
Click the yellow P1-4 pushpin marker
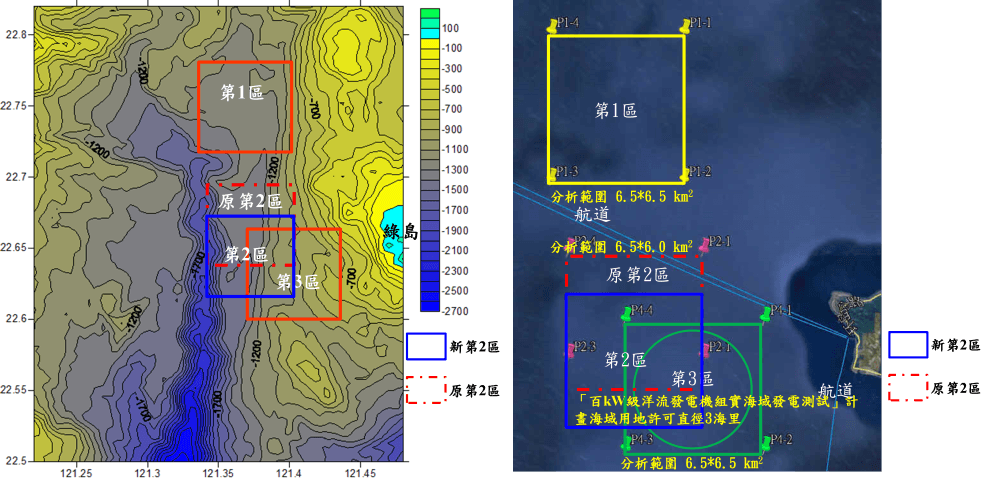click(x=551, y=26)
